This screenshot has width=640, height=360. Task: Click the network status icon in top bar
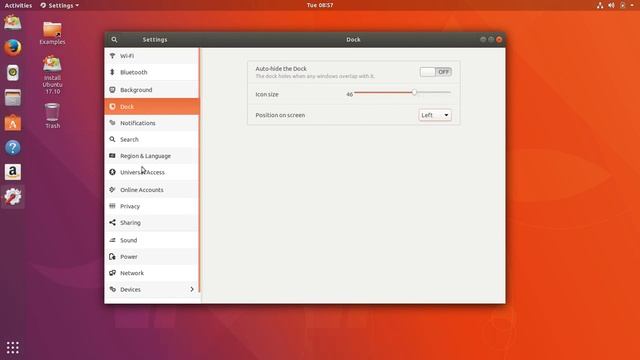click(x=600, y=5)
